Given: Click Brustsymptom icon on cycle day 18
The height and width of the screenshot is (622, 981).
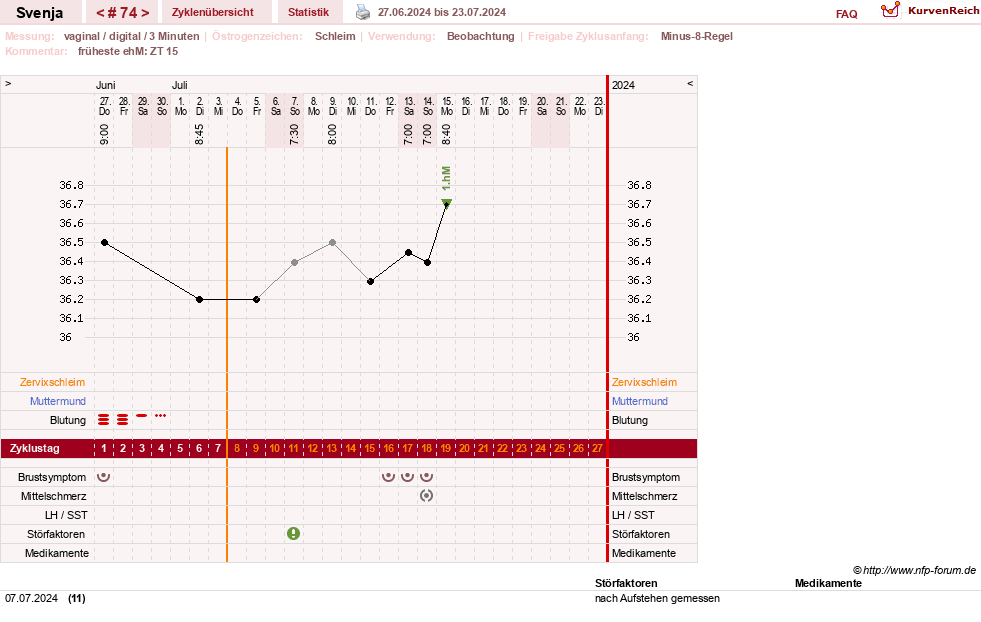Looking at the screenshot, I should 427,477.
